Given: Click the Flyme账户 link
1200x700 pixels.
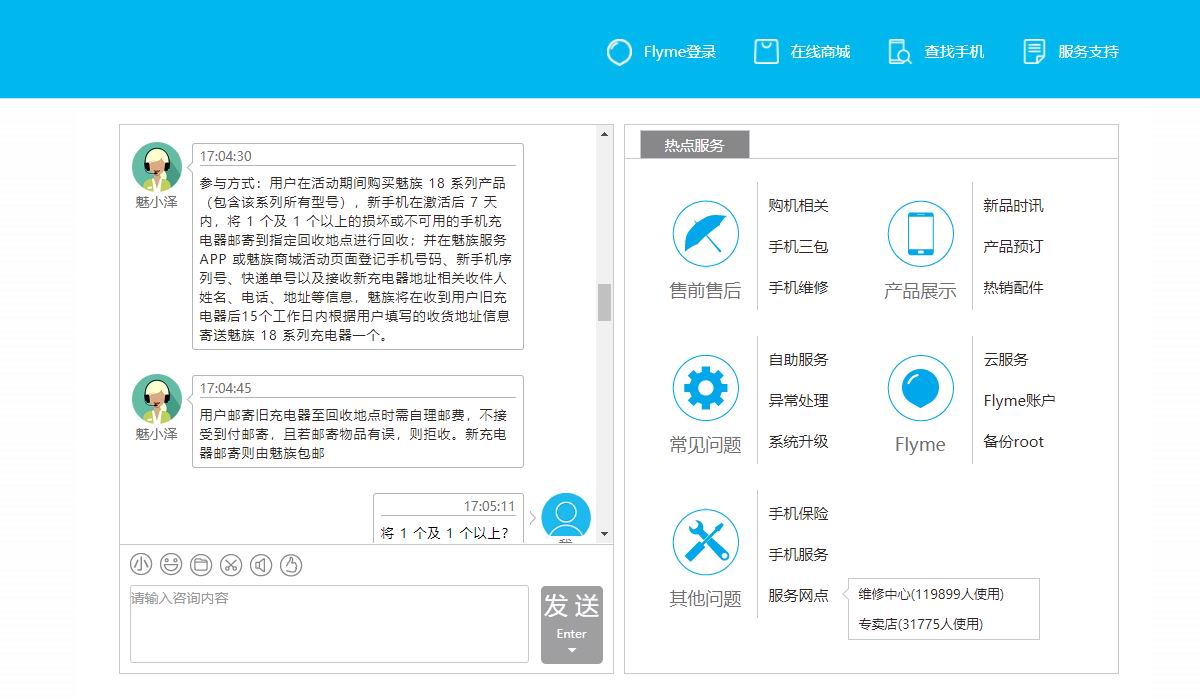Looking at the screenshot, I should tap(1019, 401).
